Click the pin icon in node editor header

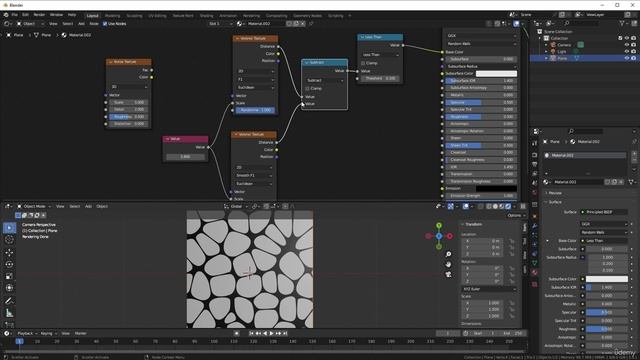(311, 24)
